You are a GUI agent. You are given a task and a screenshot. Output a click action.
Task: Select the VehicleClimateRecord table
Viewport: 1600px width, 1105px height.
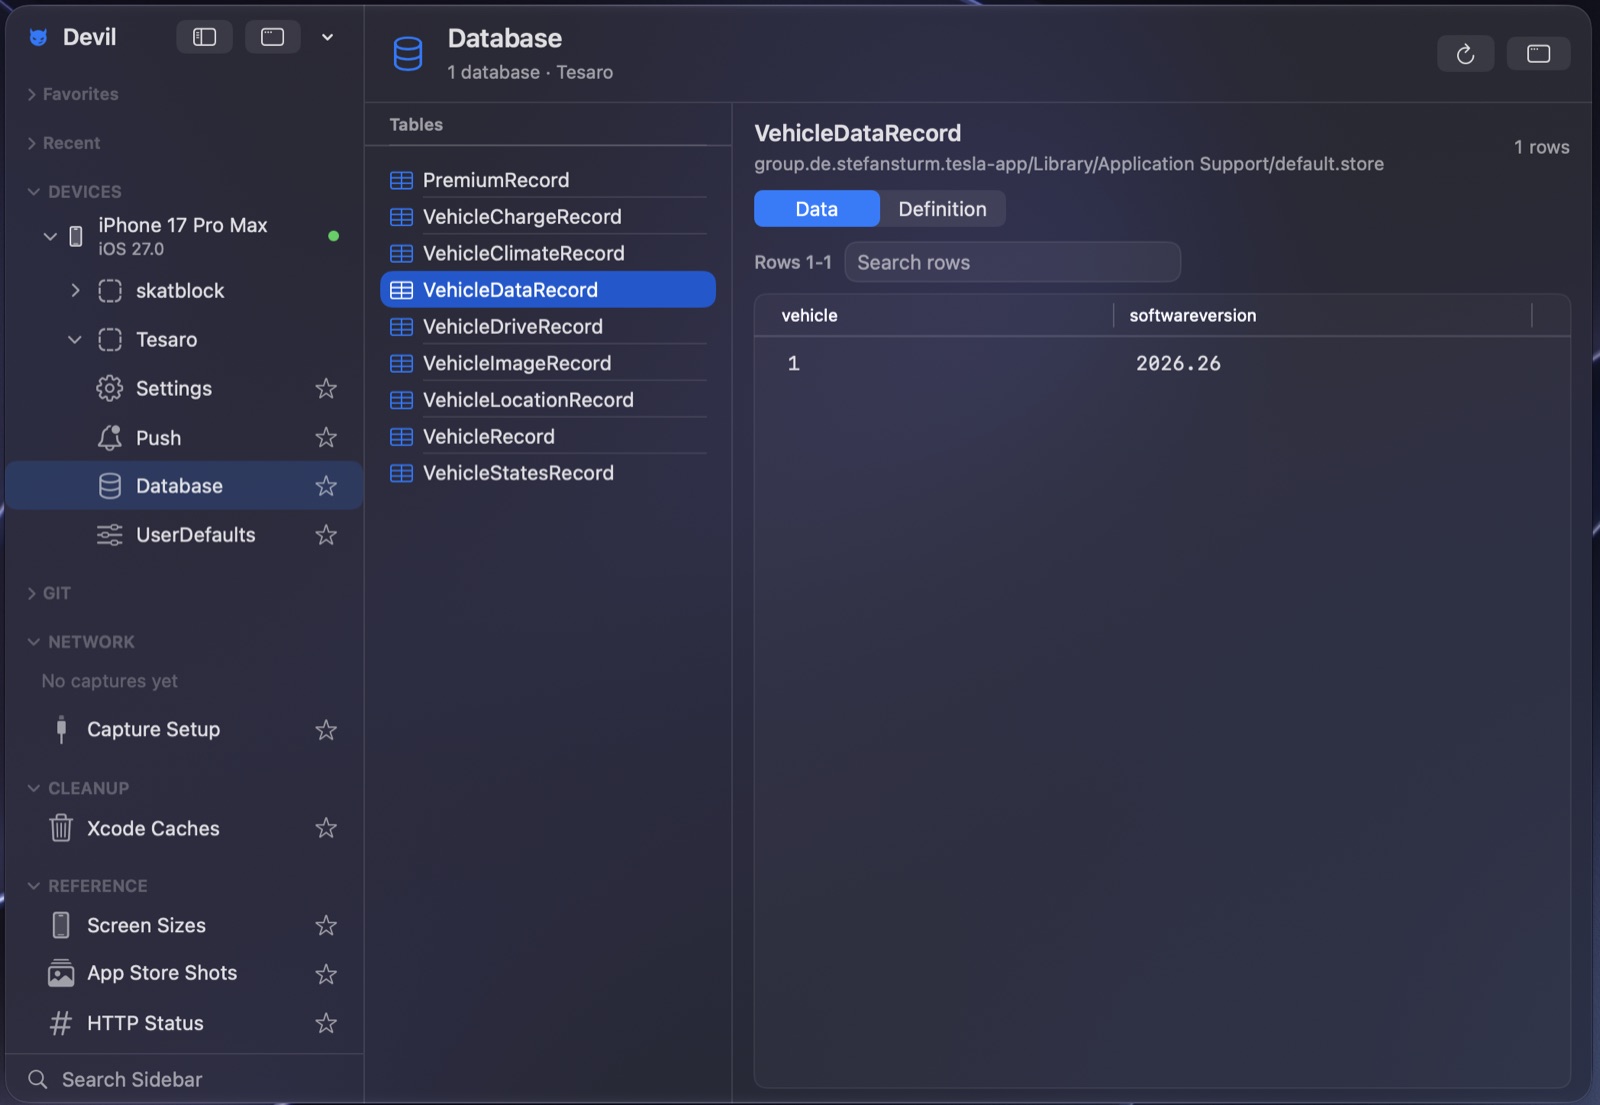click(548, 253)
